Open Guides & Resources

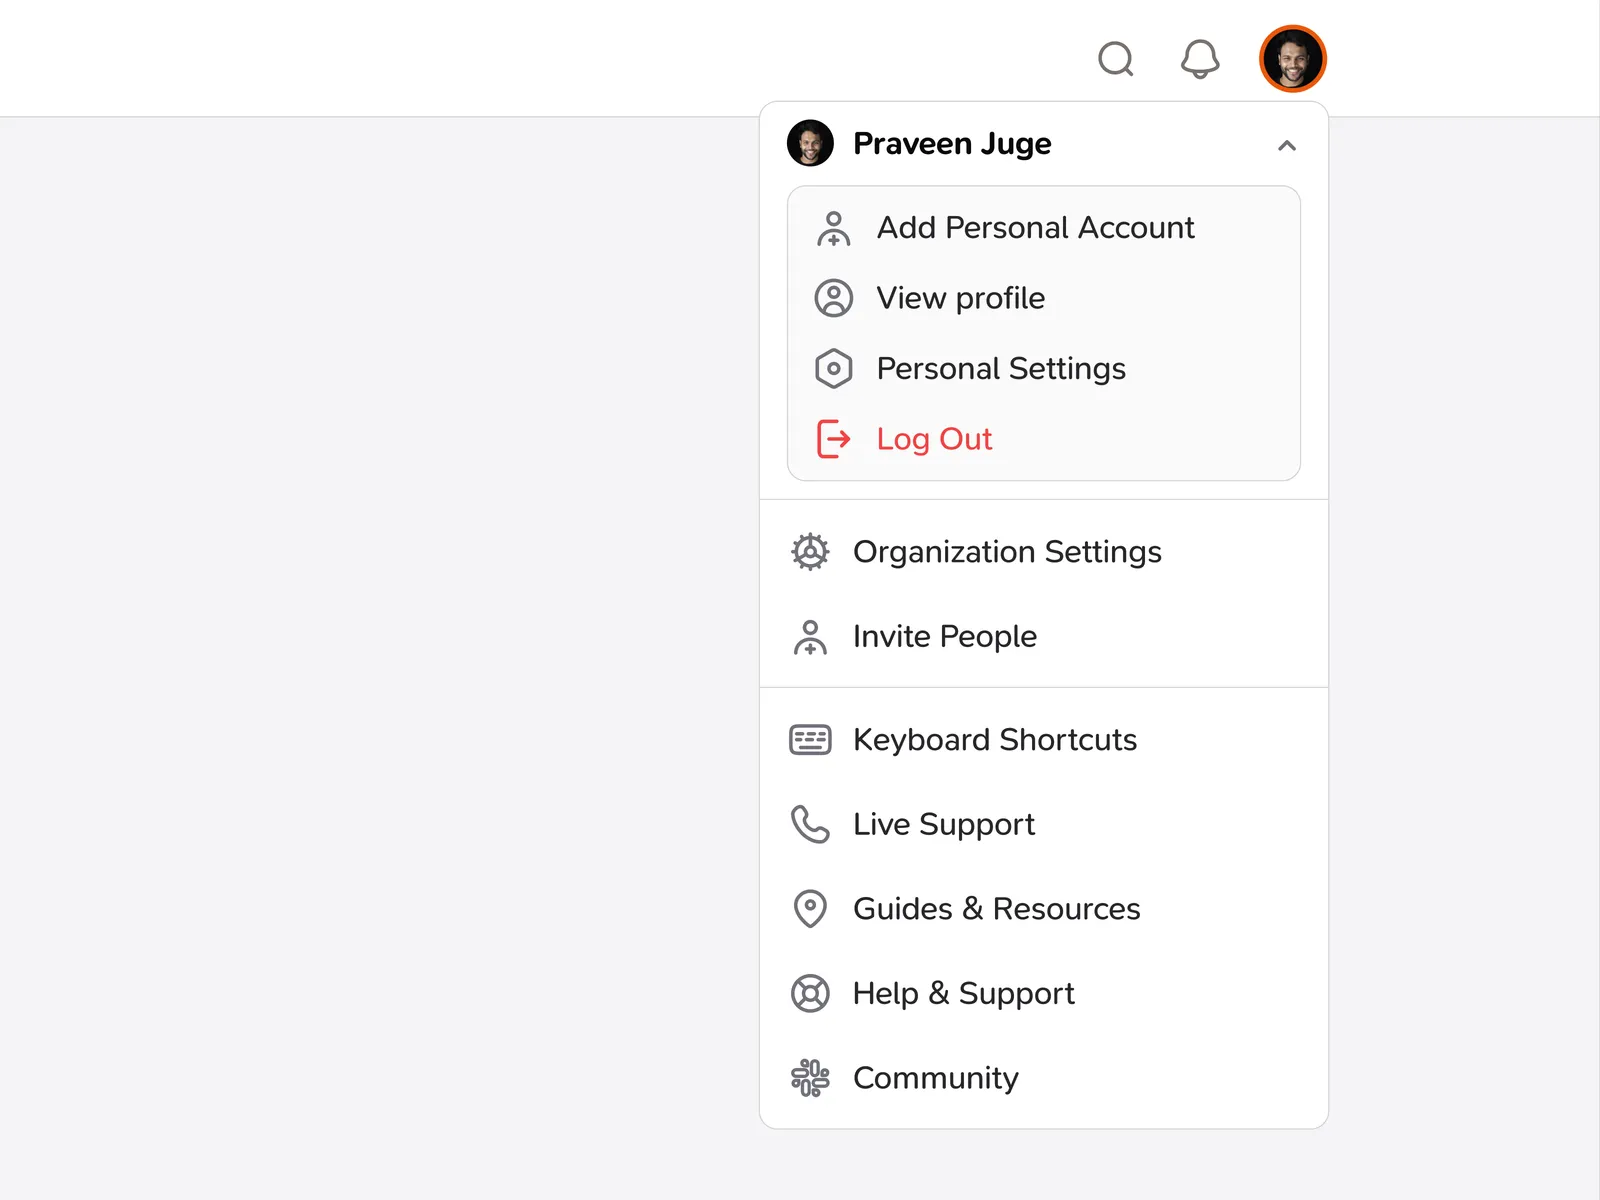pos(996,909)
